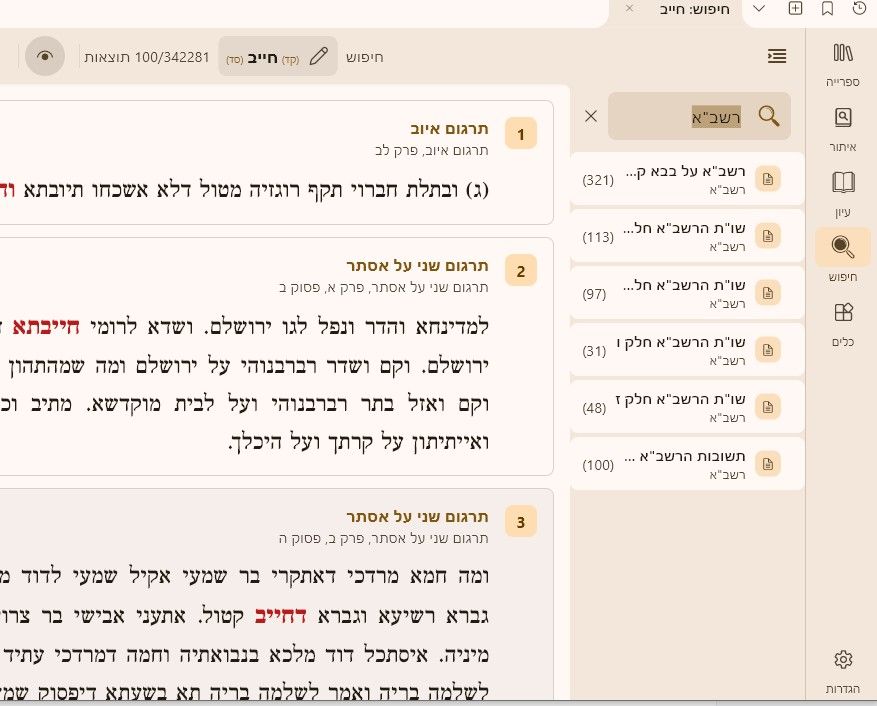Screen dimensions: 877x706
Task: Click the חיפוש label in search header
Action: click(365, 58)
